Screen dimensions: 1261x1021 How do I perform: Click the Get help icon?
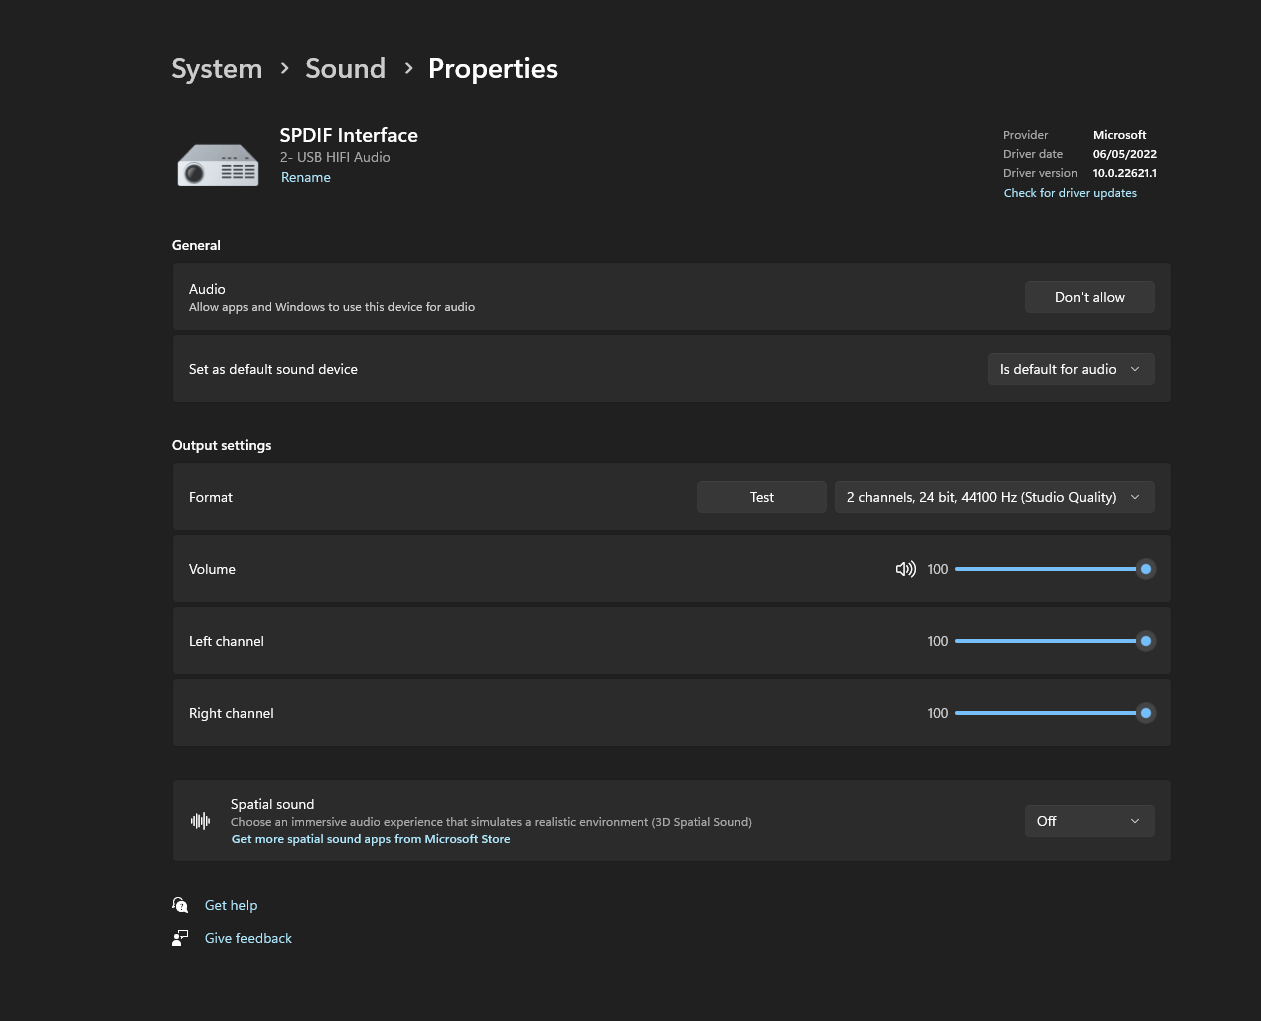180,905
